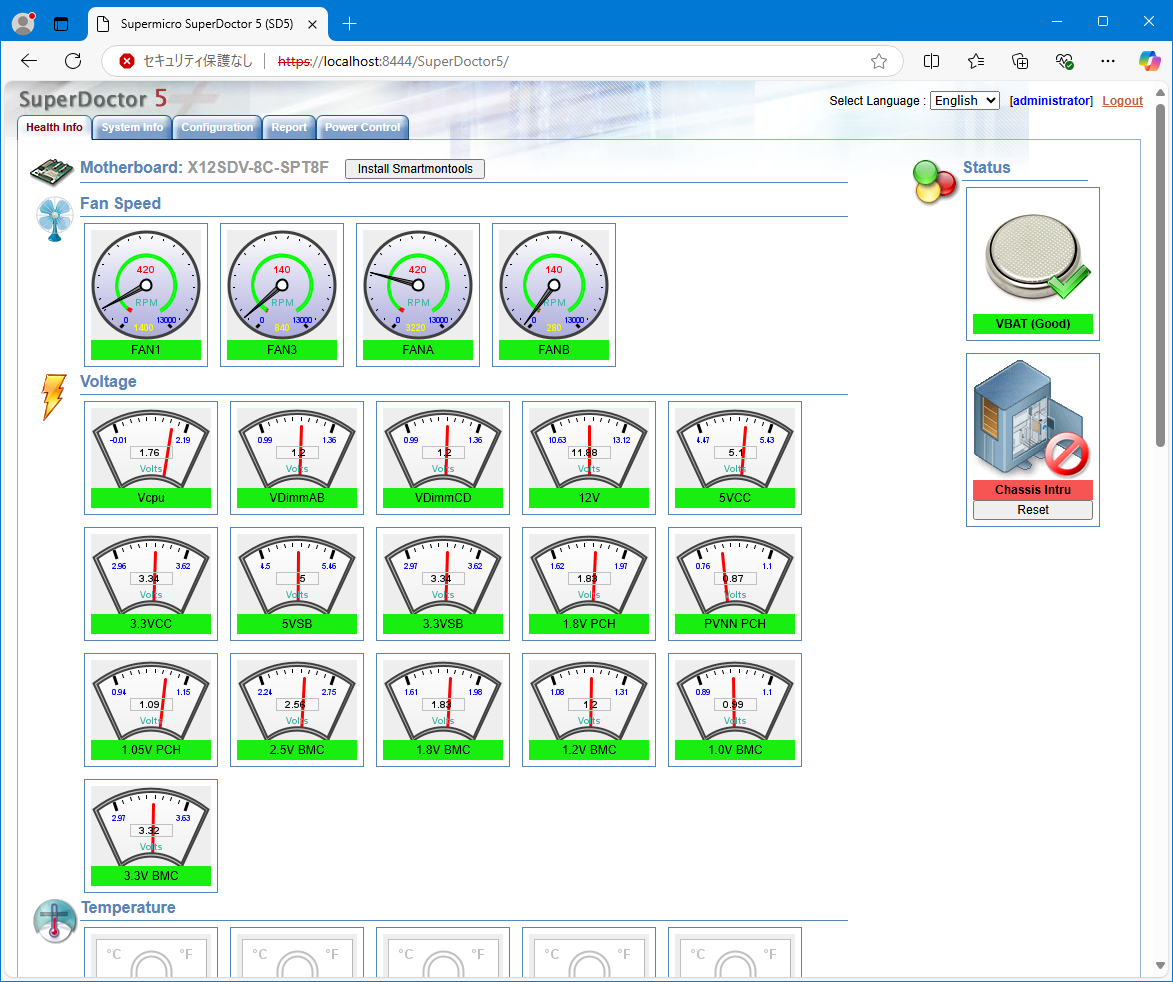Click the VDimmCD voltage gauge

[x=443, y=448]
